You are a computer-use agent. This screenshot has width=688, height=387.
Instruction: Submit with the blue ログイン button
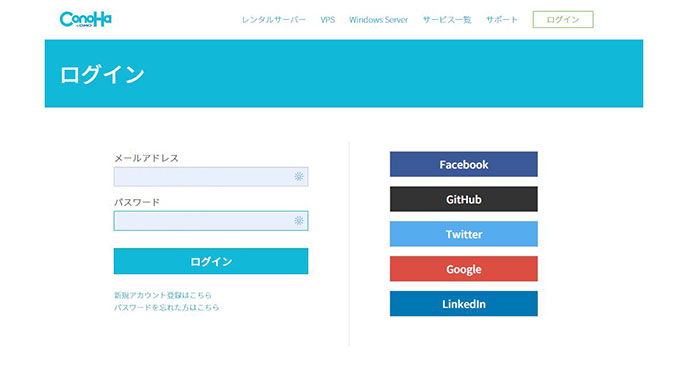pos(211,261)
